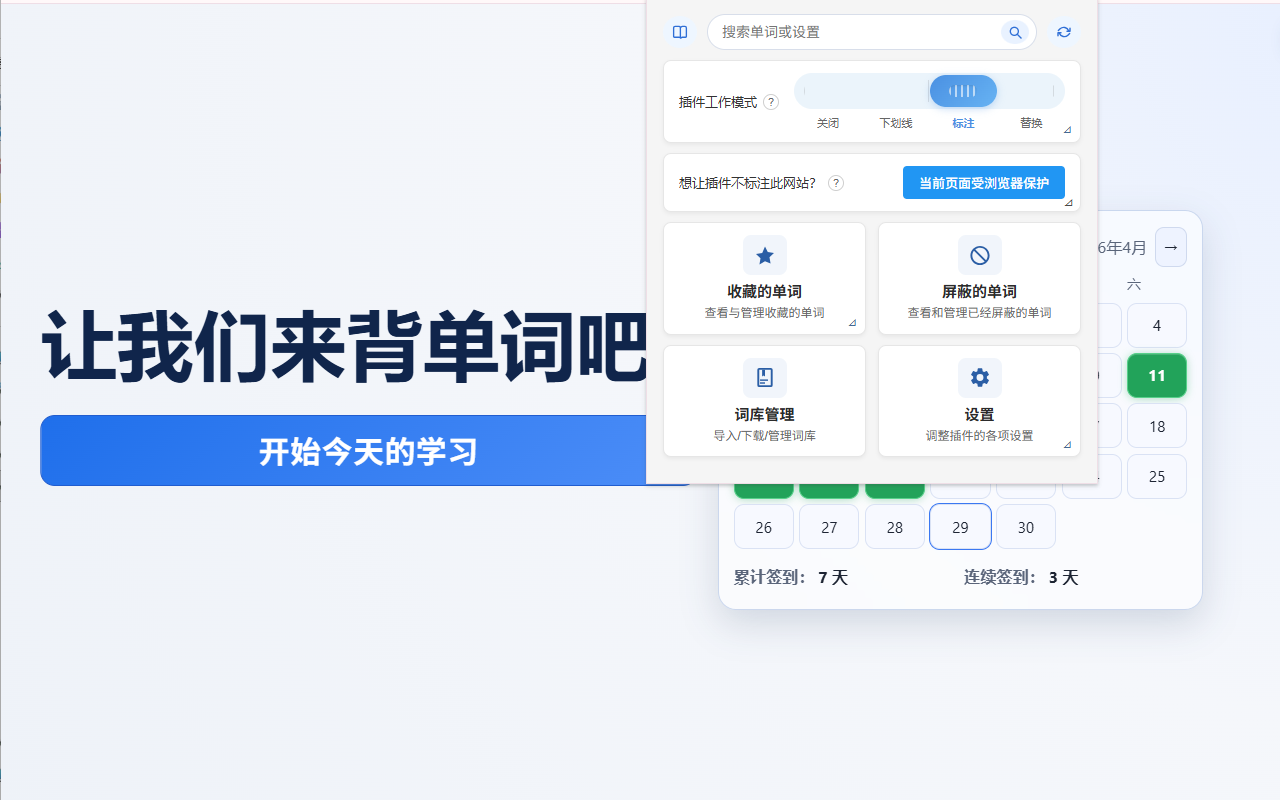The width and height of the screenshot is (1280, 800).
Task: Click 插件工作模式 label
Action: coord(718,102)
